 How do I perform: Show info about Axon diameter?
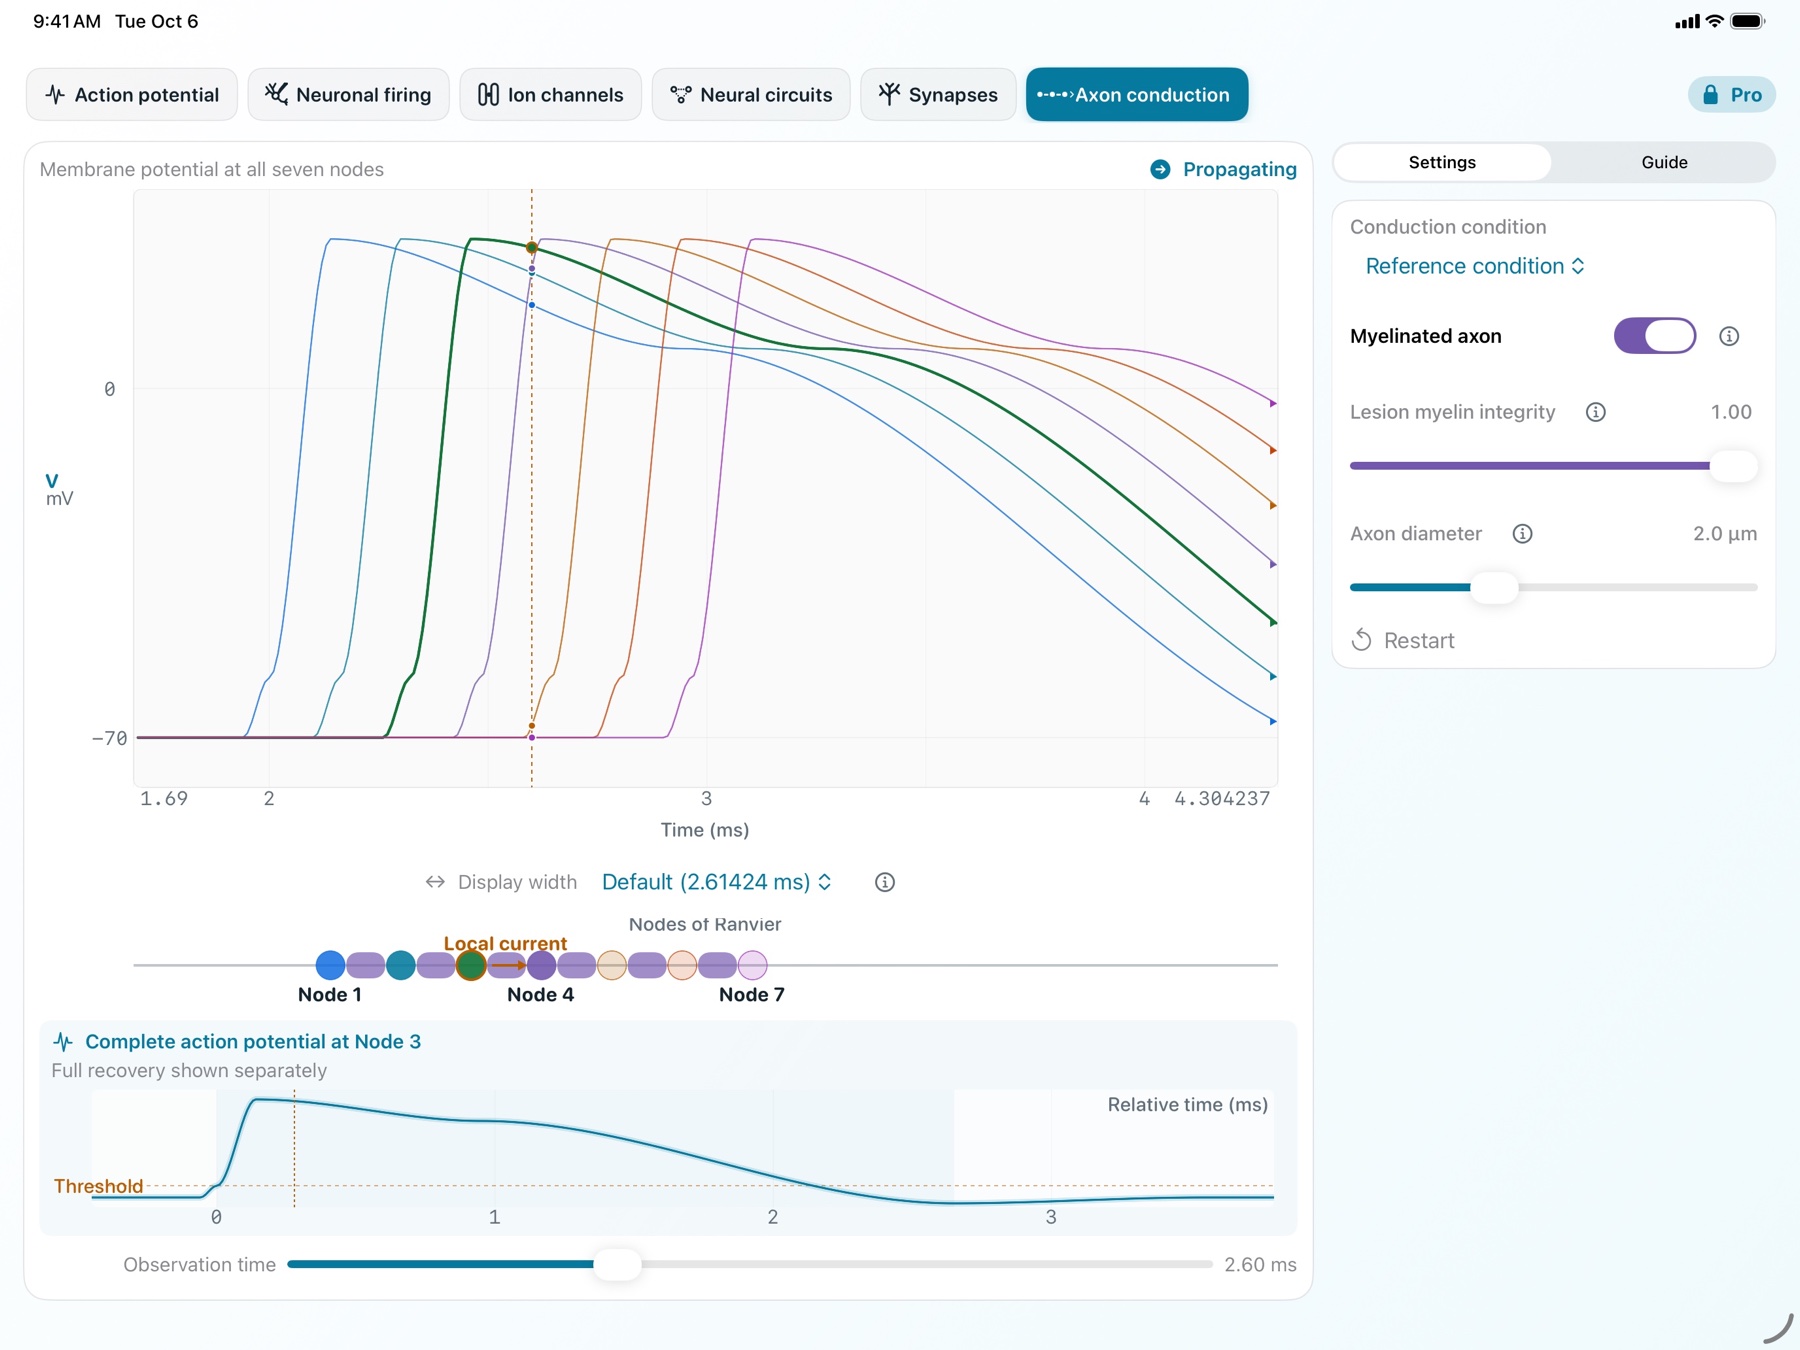1522,534
